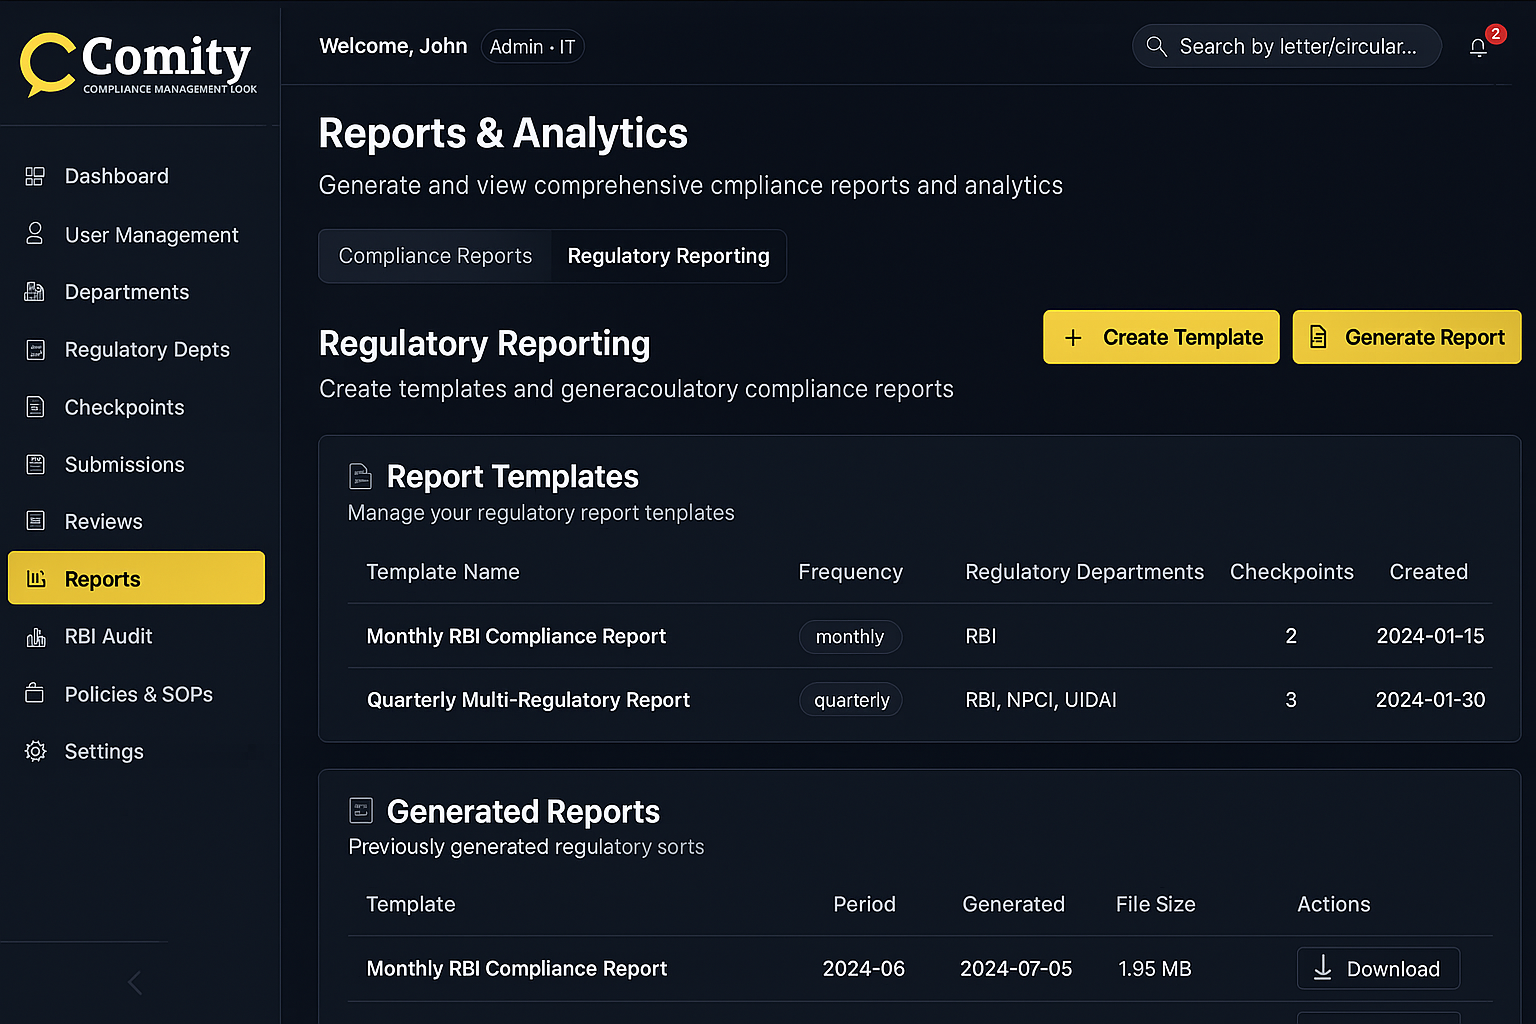The height and width of the screenshot is (1024, 1536).
Task: Click the 2024-07-05 generated date
Action: [1016, 969]
